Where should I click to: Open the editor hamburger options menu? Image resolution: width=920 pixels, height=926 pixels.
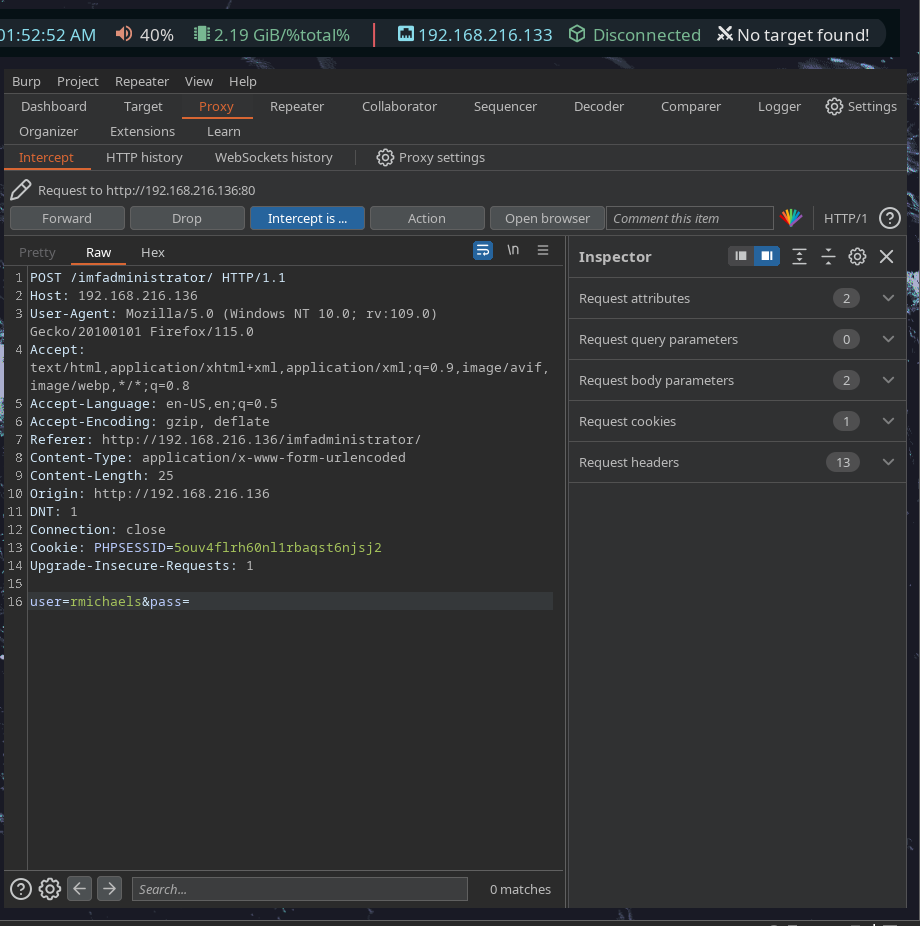(543, 250)
